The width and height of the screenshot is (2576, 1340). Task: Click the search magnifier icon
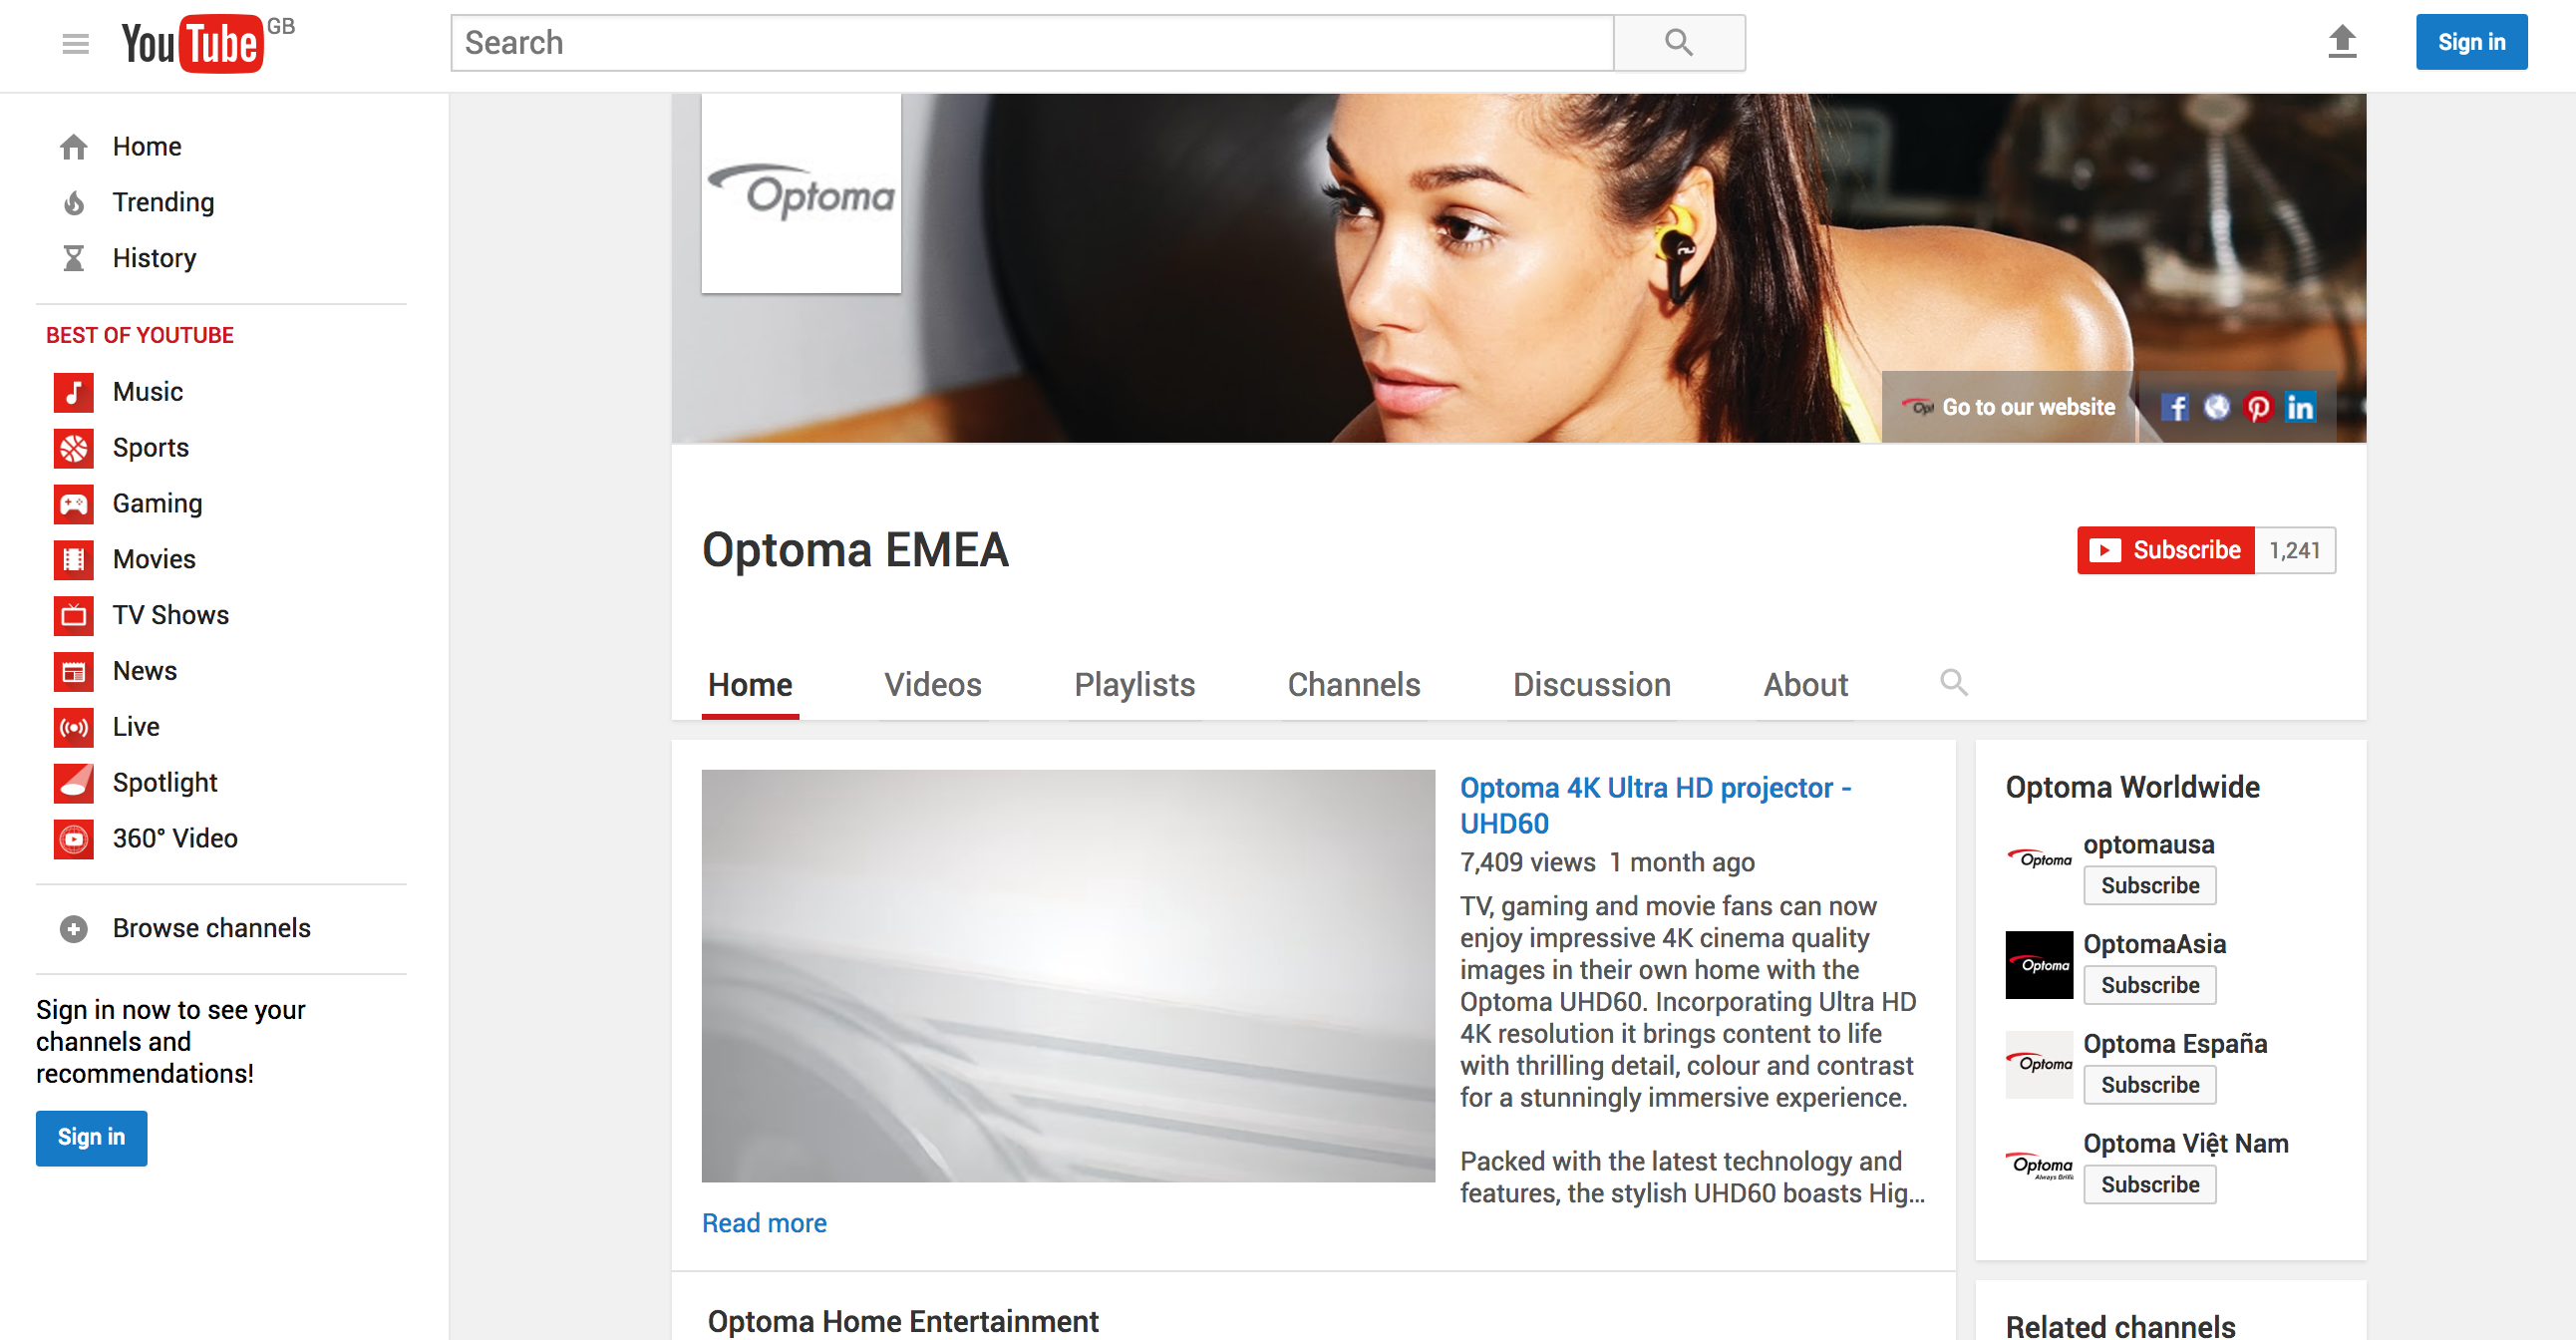(1678, 42)
